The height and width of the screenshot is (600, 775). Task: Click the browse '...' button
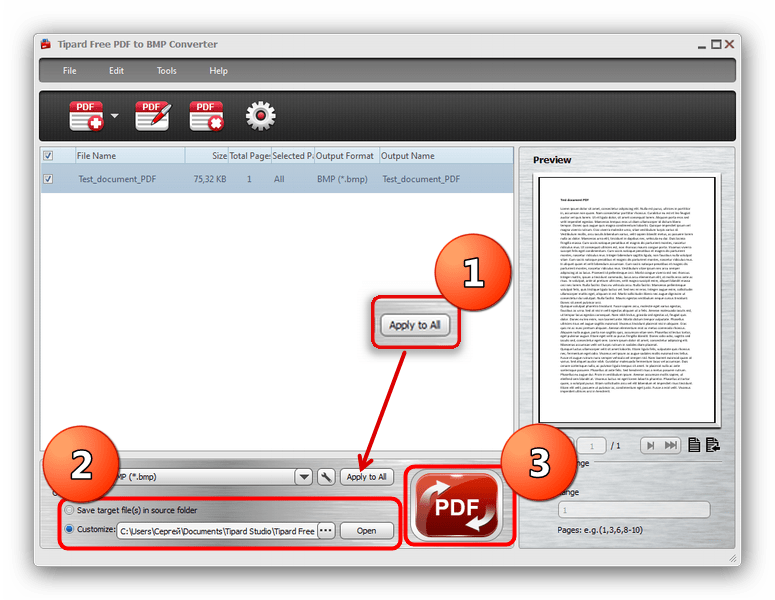326,530
